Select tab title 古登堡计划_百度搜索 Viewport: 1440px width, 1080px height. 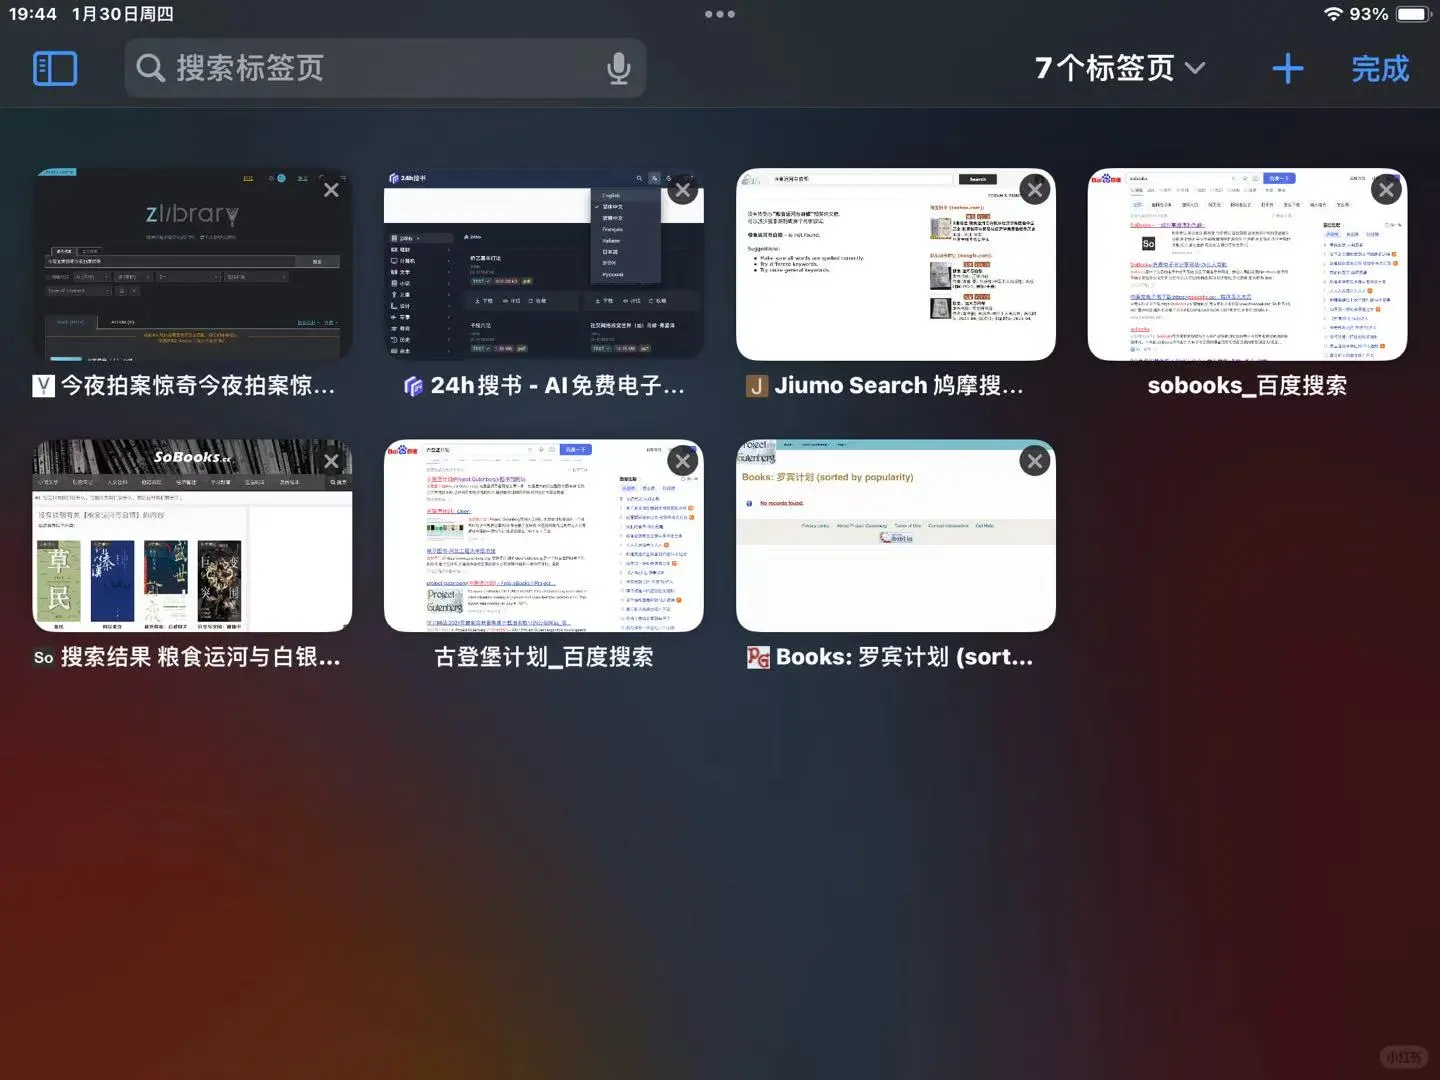(544, 657)
